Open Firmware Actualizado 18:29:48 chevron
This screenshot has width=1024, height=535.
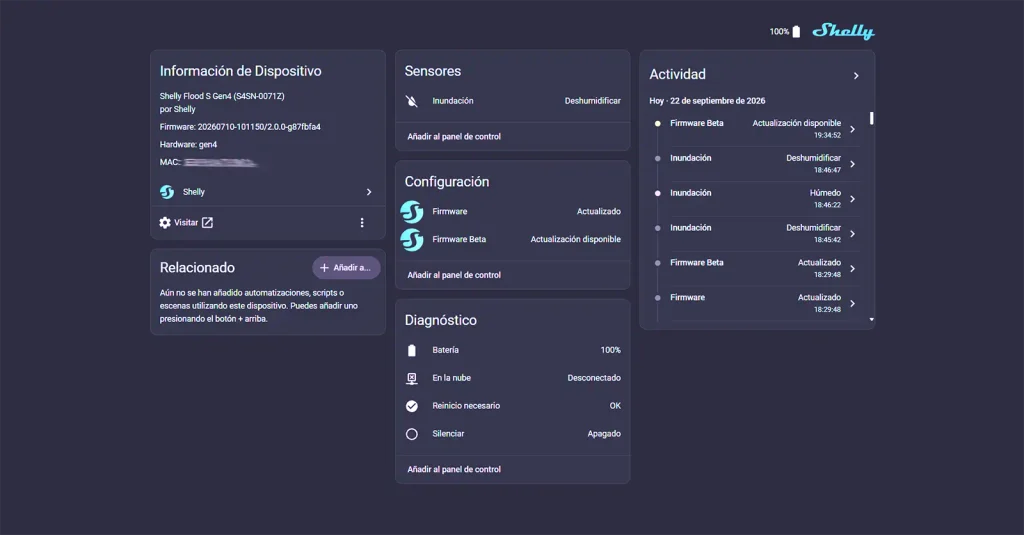852,304
